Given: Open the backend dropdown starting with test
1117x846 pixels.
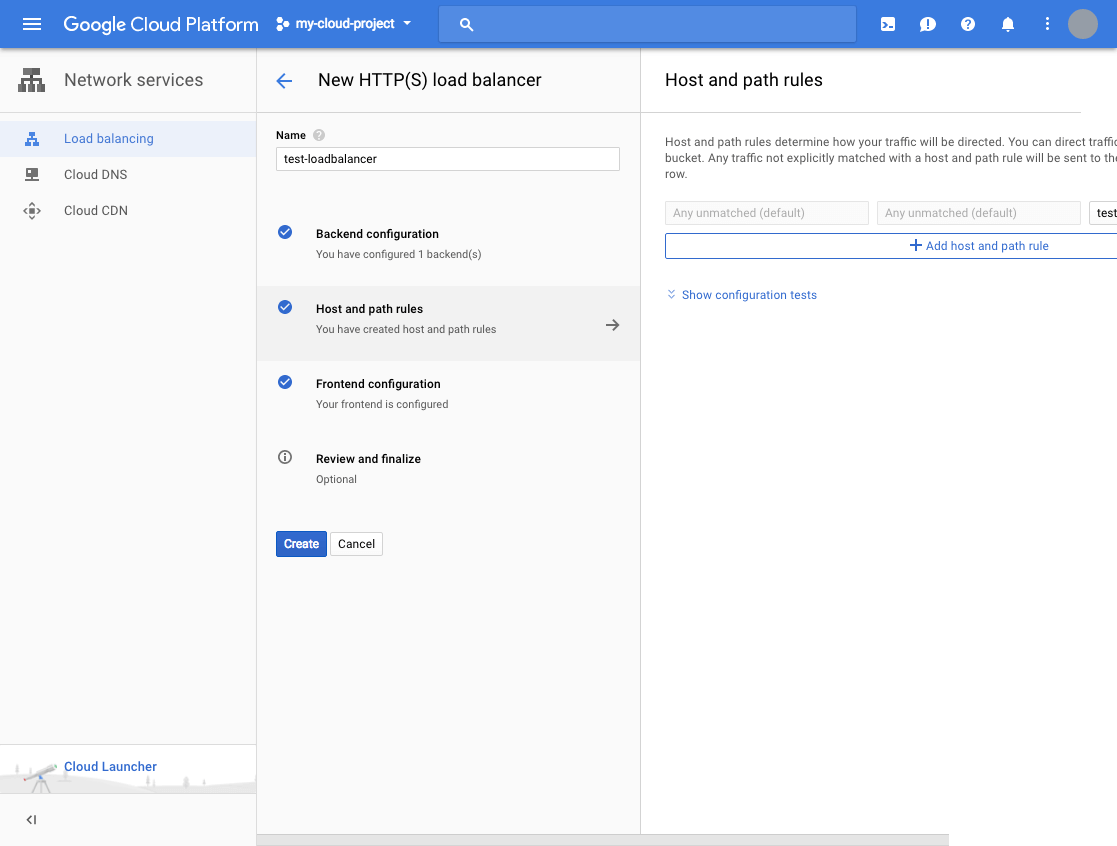Looking at the screenshot, I should [x=1103, y=213].
